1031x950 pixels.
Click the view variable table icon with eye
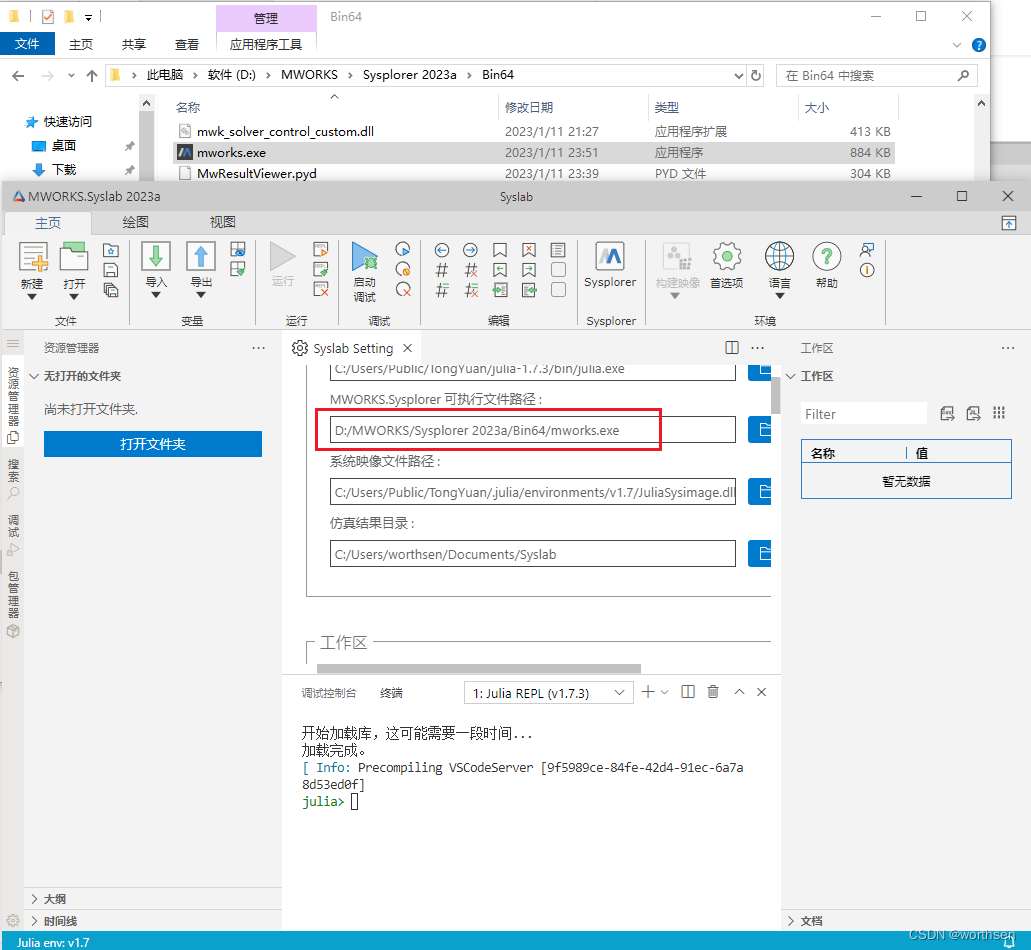click(238, 249)
